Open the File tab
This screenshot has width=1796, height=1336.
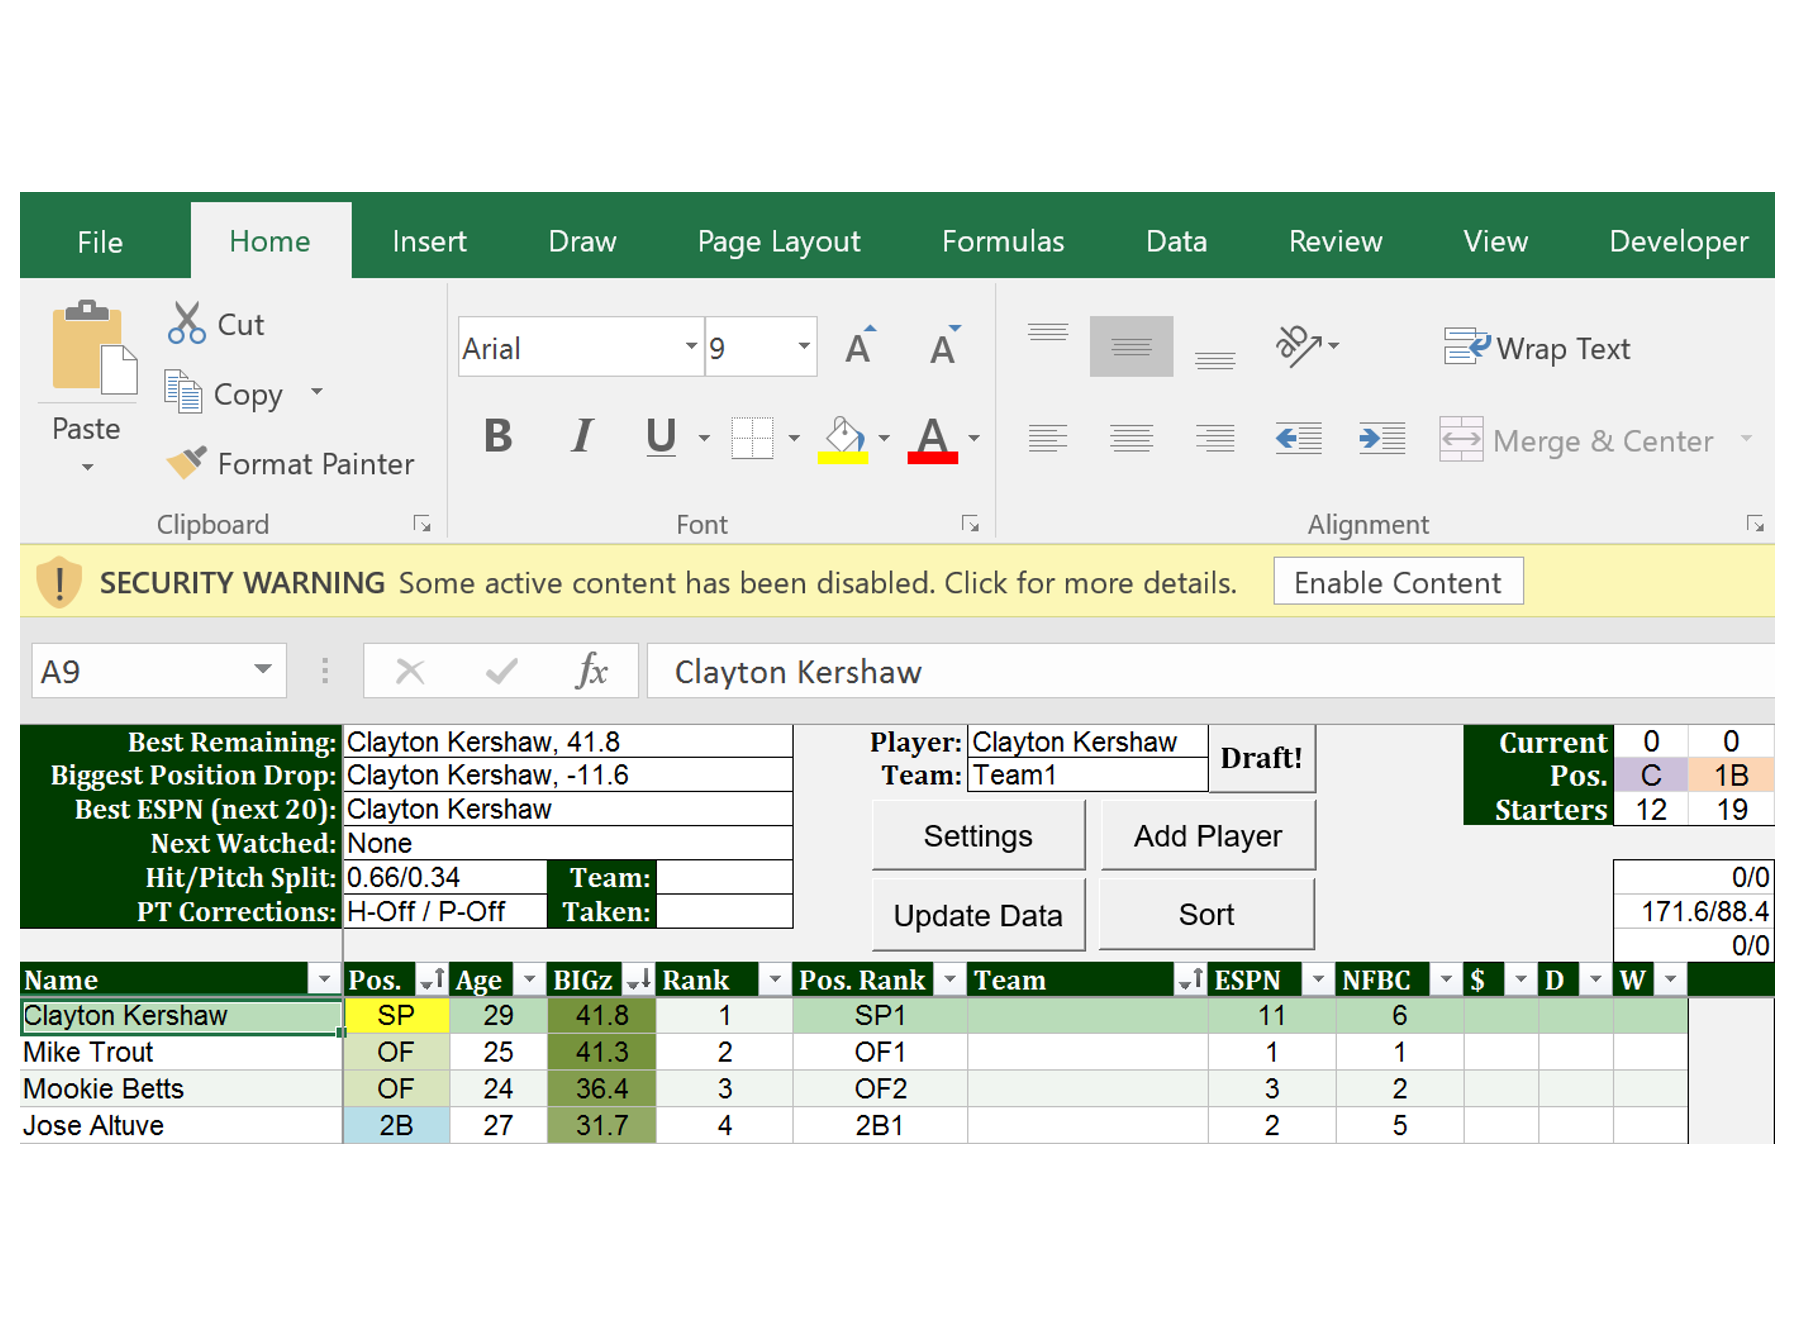point(100,241)
